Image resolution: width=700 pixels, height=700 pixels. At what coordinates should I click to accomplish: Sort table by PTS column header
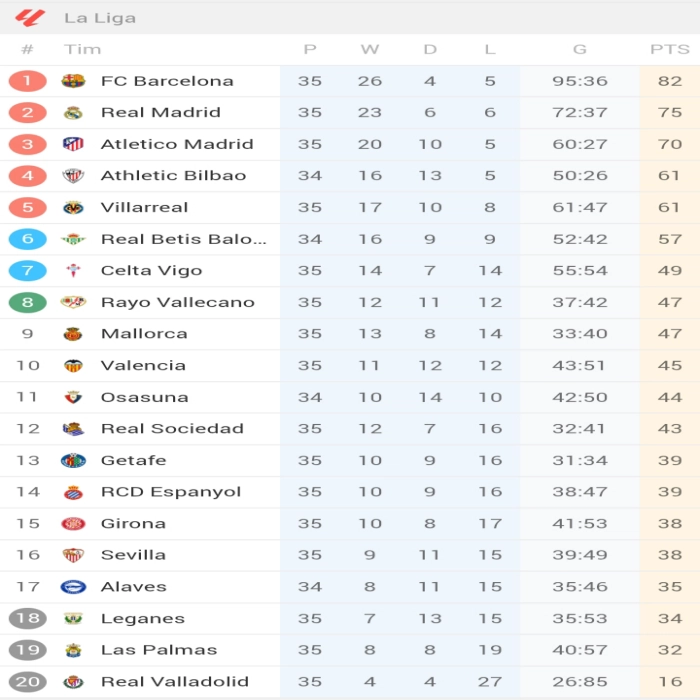coord(669,49)
